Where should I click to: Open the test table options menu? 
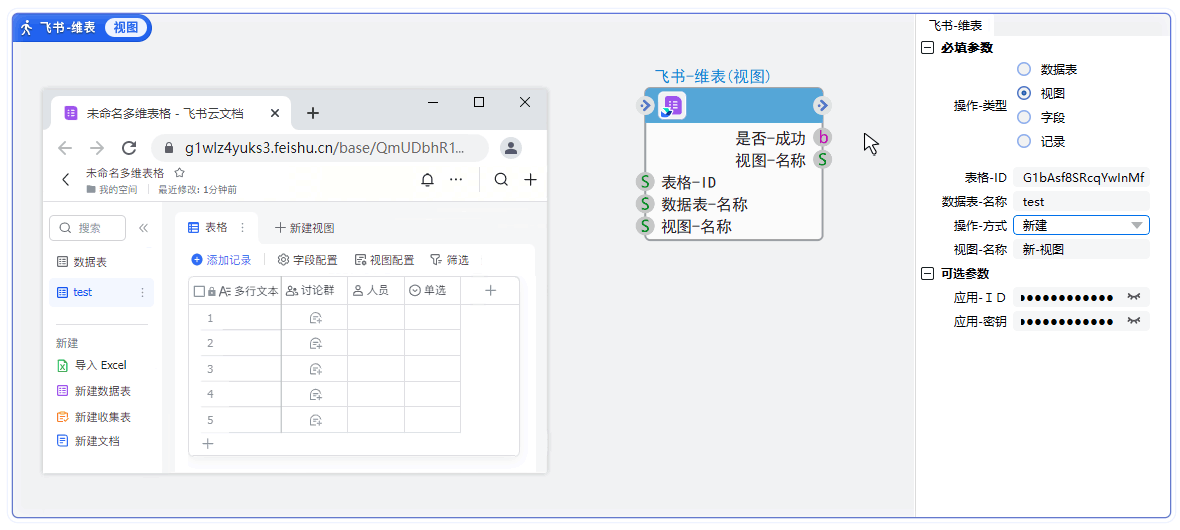click(143, 292)
